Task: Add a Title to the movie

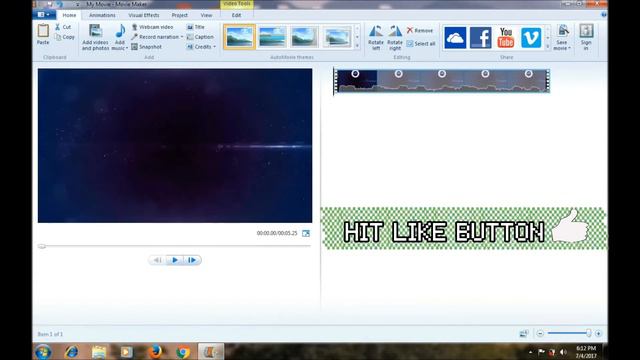Action: 196,27
